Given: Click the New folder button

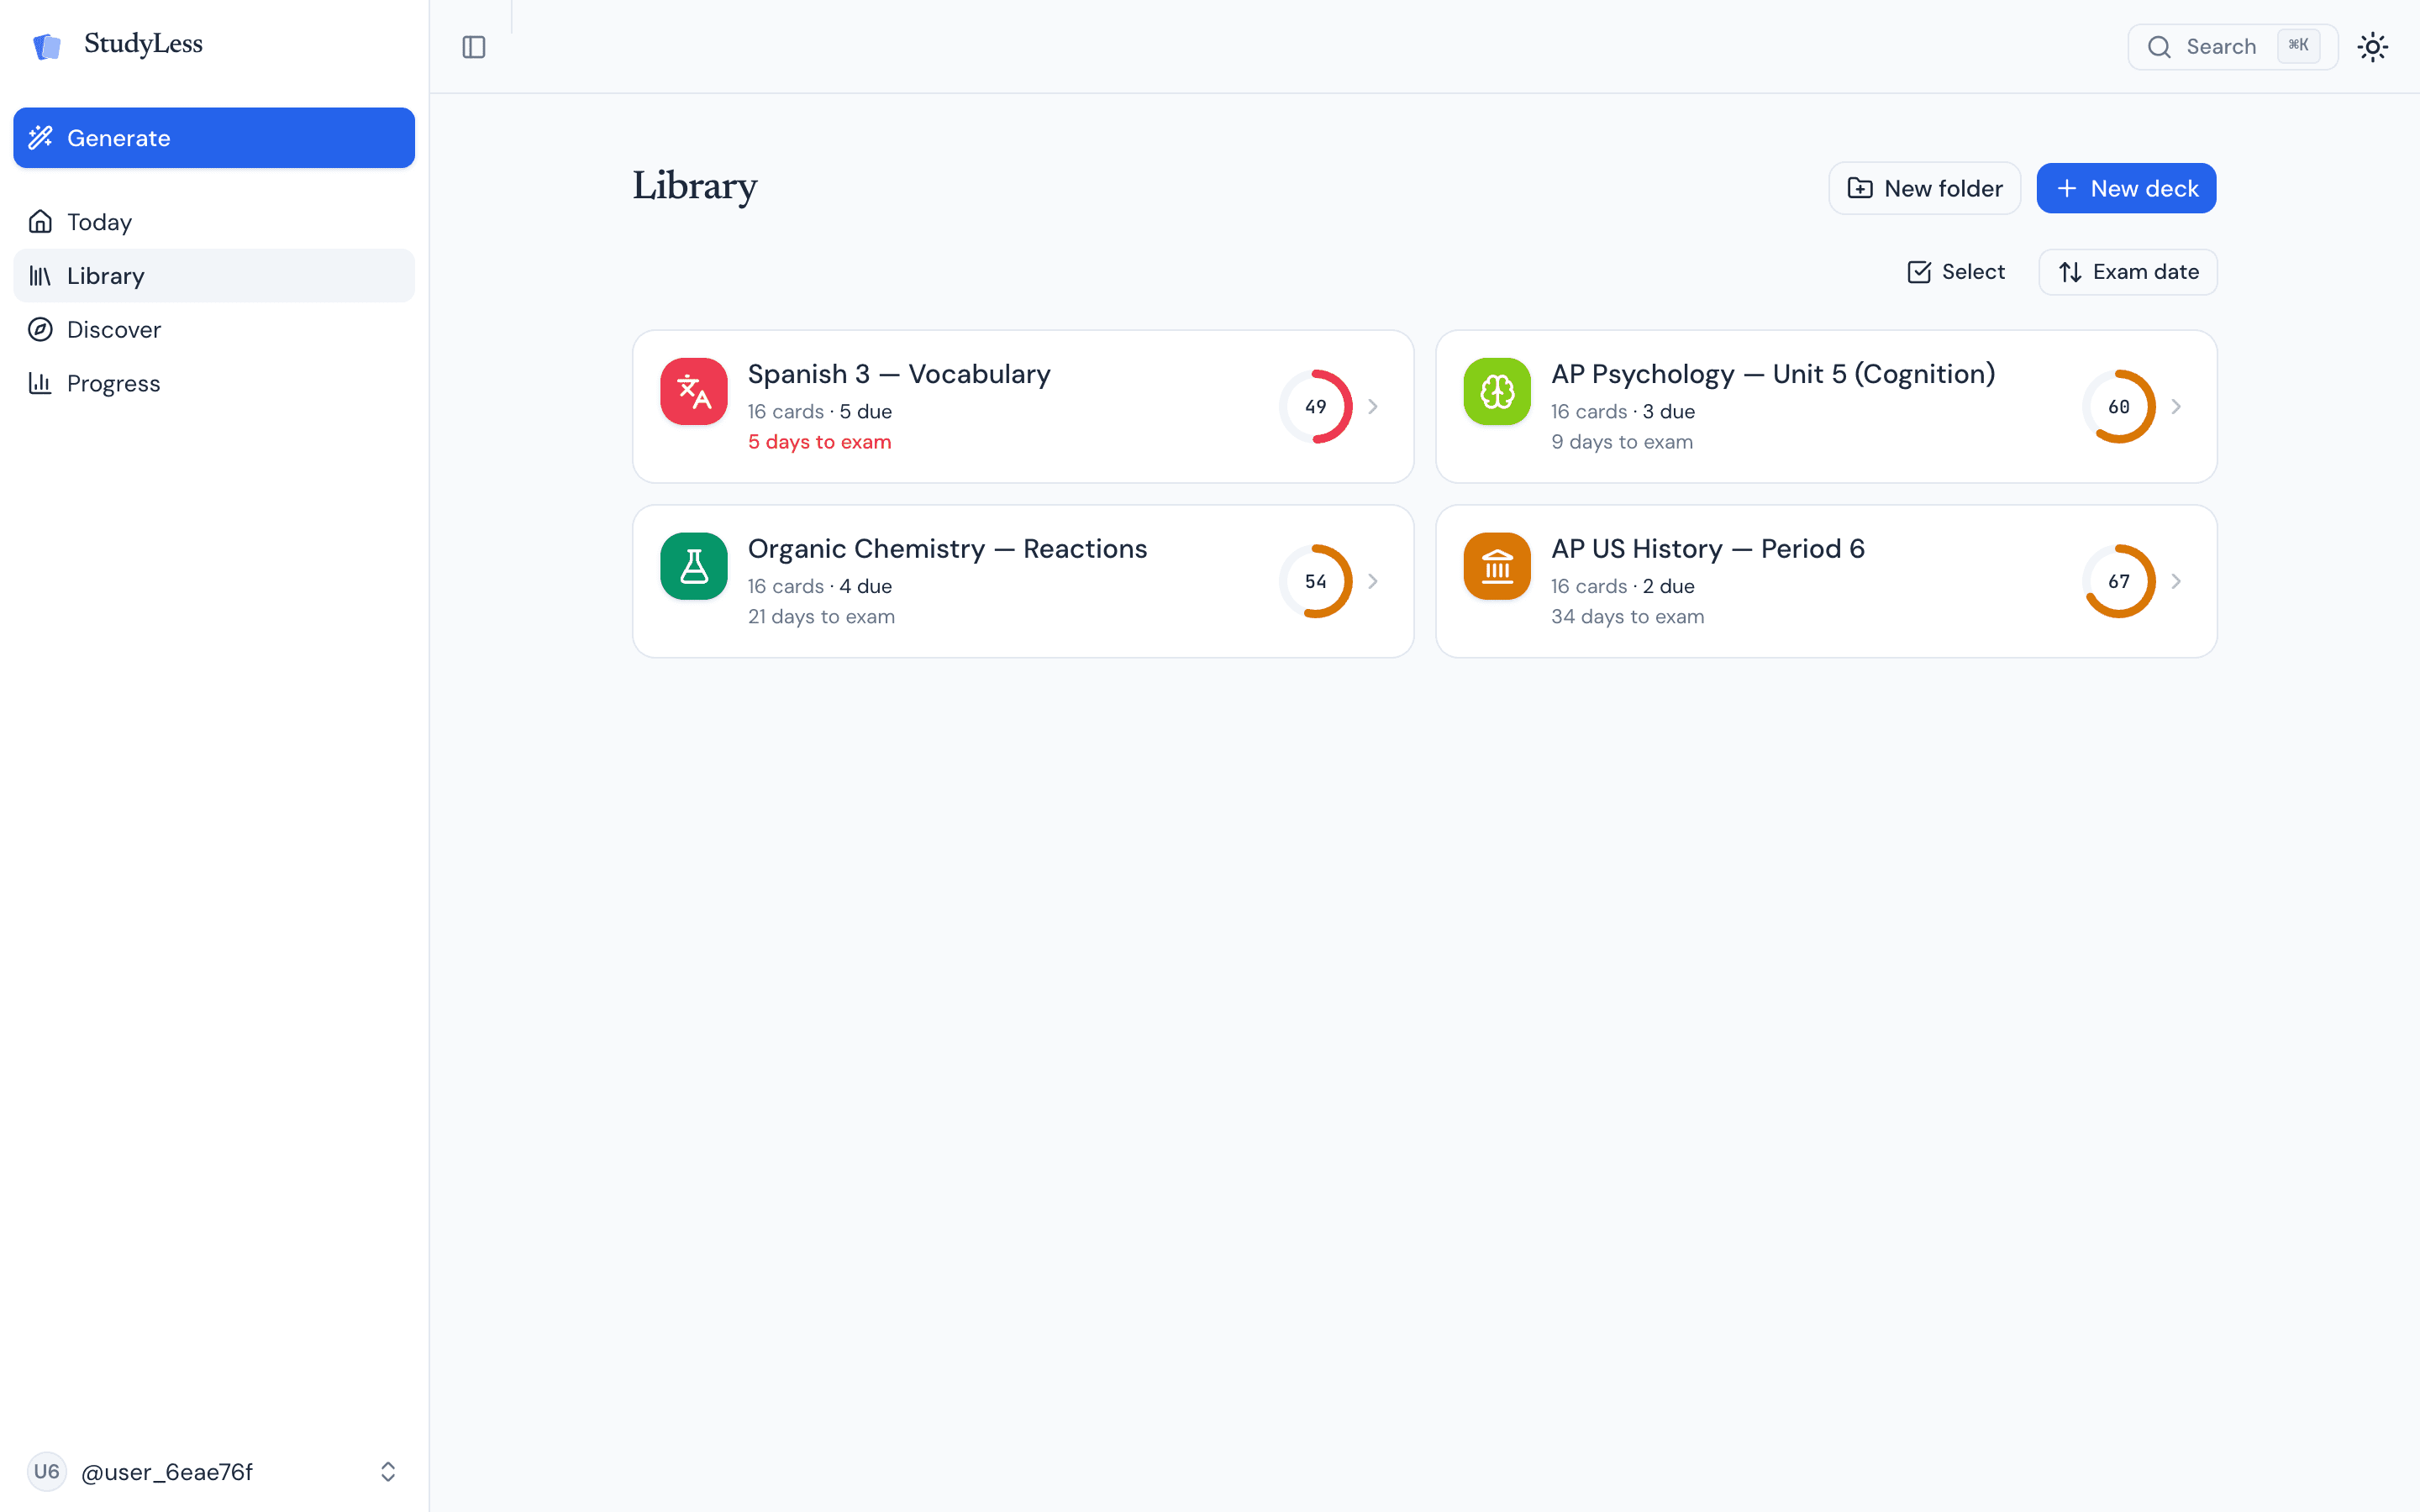Looking at the screenshot, I should (1924, 188).
